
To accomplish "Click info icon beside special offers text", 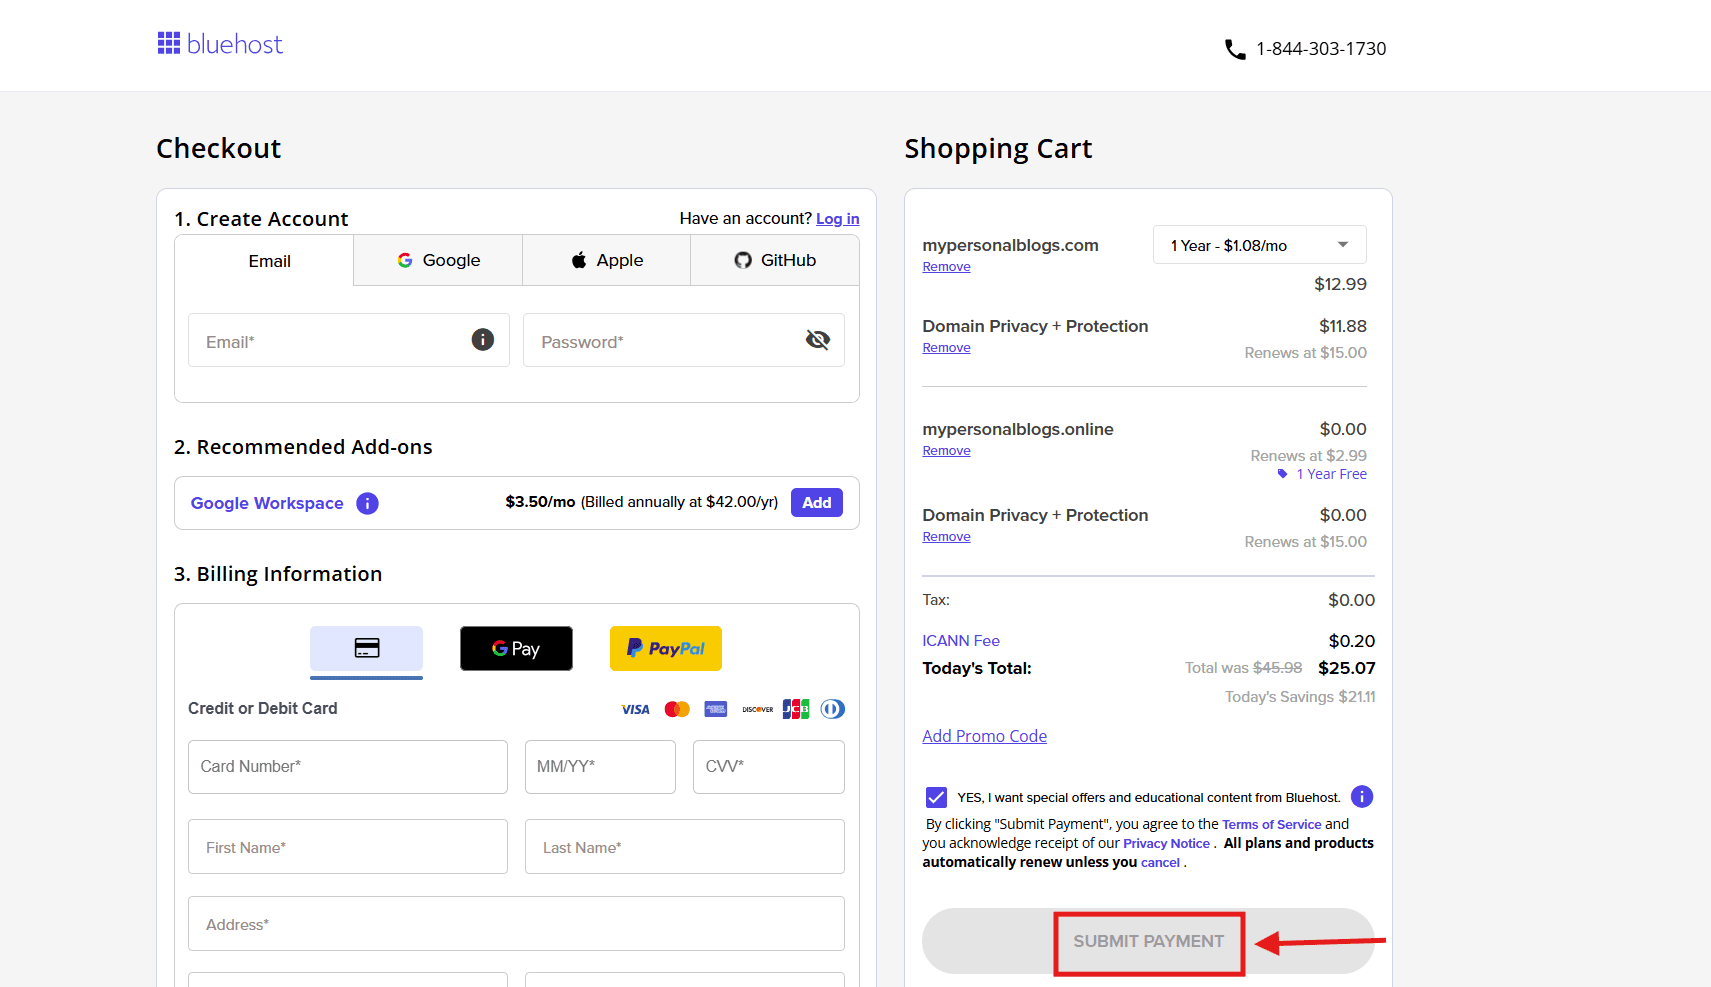I will pyautogui.click(x=1361, y=796).
